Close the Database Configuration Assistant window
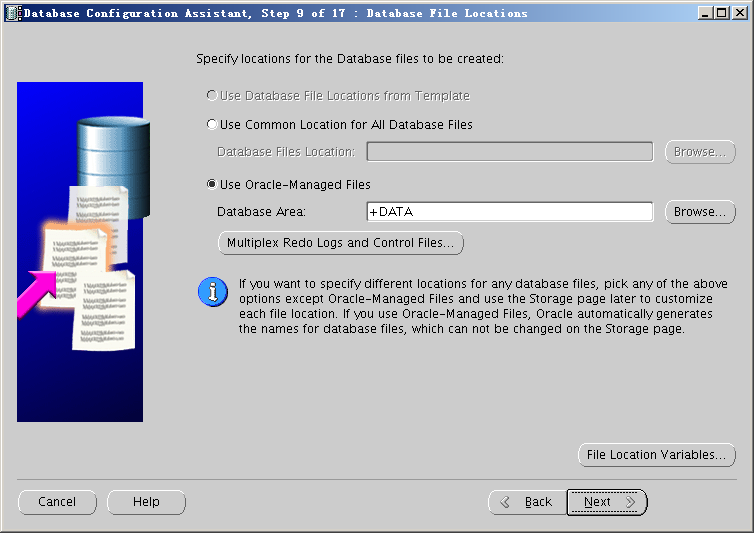The height and width of the screenshot is (533, 754). point(740,13)
